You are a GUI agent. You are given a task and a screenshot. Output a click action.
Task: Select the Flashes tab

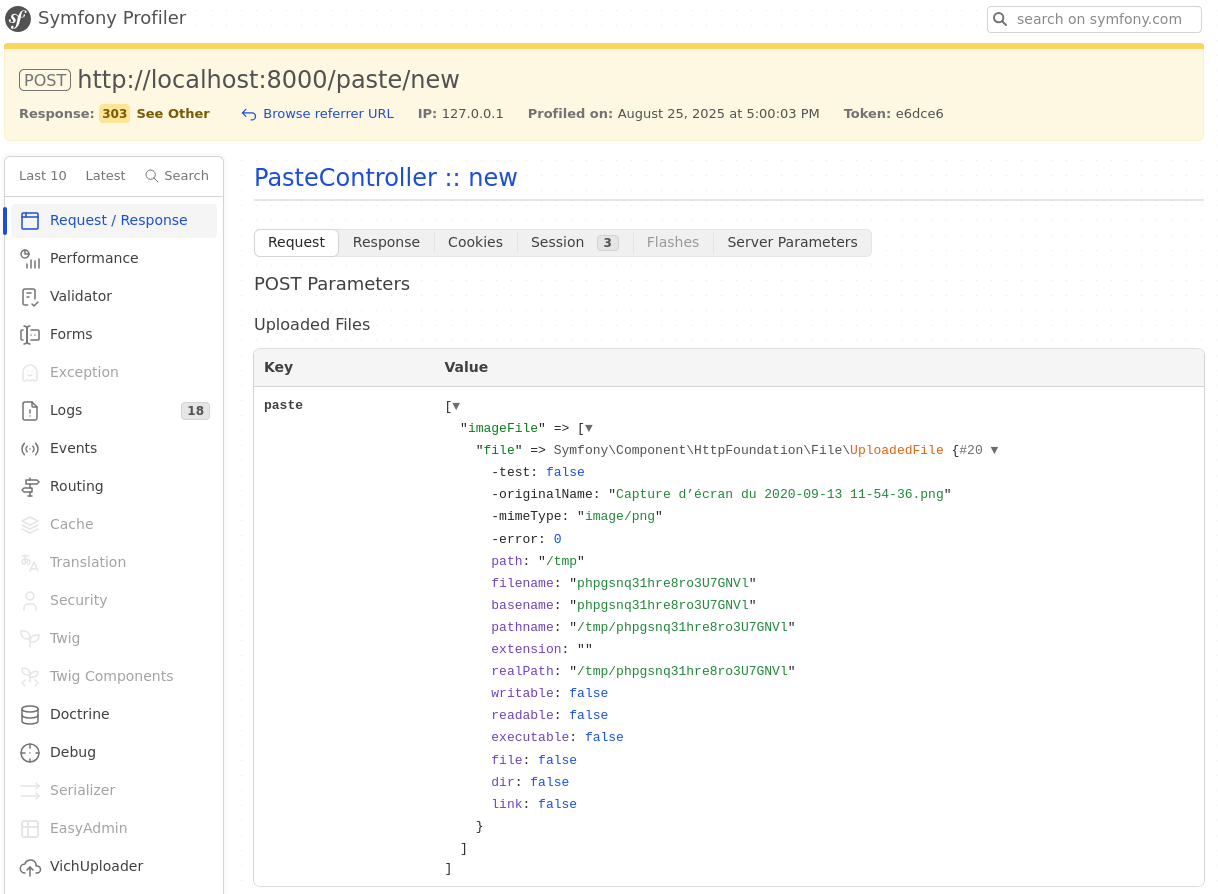coord(673,243)
